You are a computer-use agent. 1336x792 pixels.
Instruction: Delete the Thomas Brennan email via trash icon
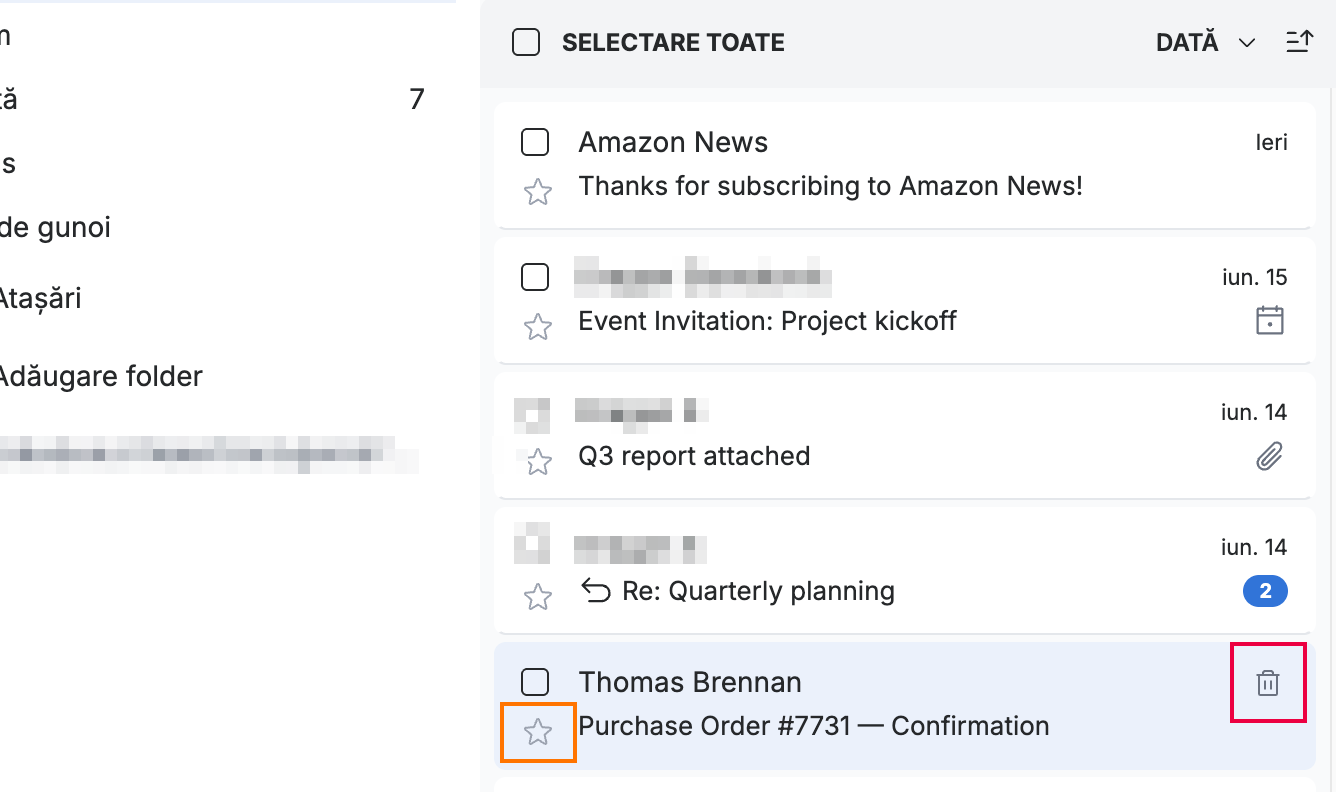coord(1268,683)
